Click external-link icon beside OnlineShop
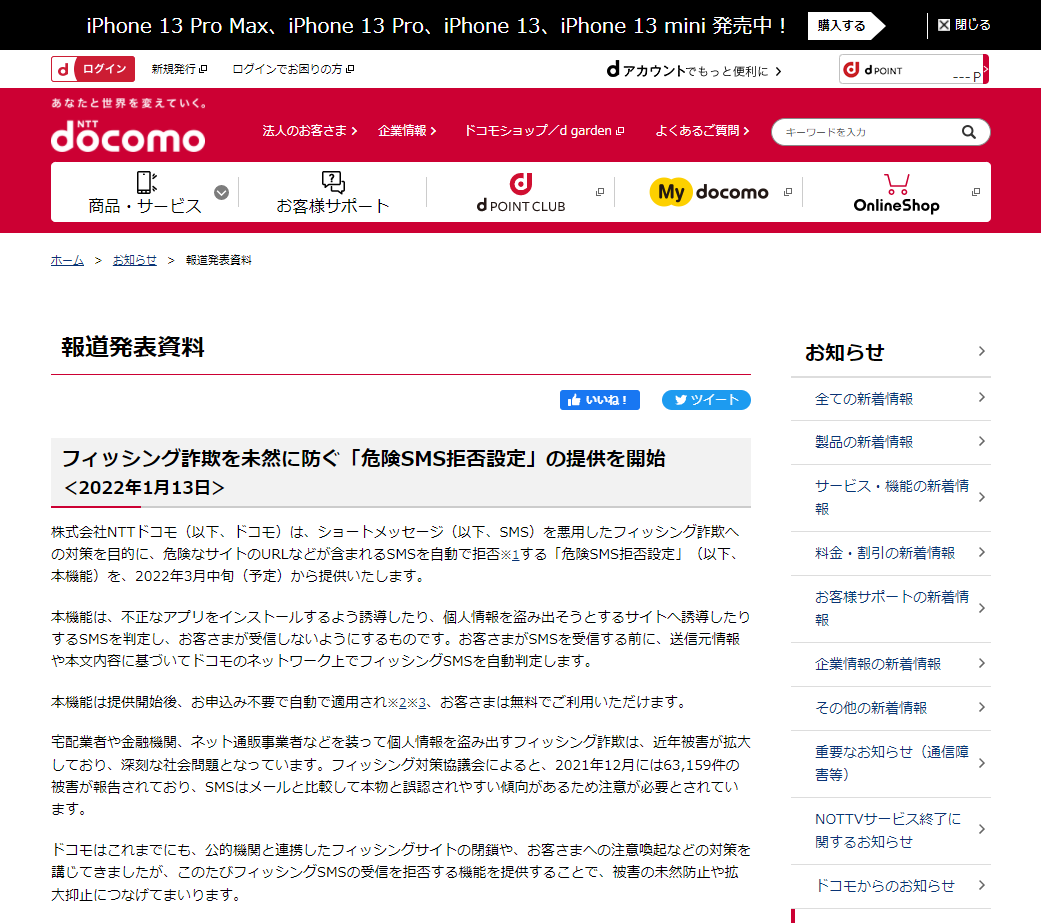The height and width of the screenshot is (923, 1041). point(976,192)
